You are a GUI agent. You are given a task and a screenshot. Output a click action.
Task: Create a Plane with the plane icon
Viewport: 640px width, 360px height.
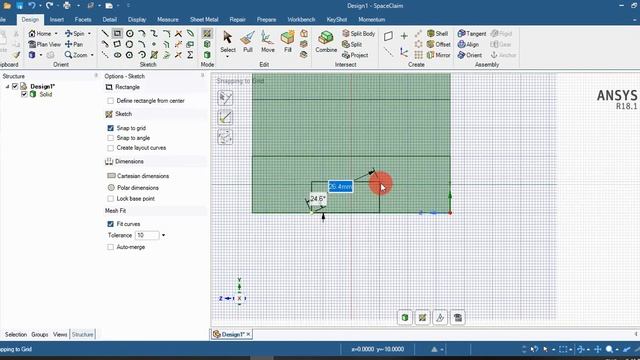(388, 36)
